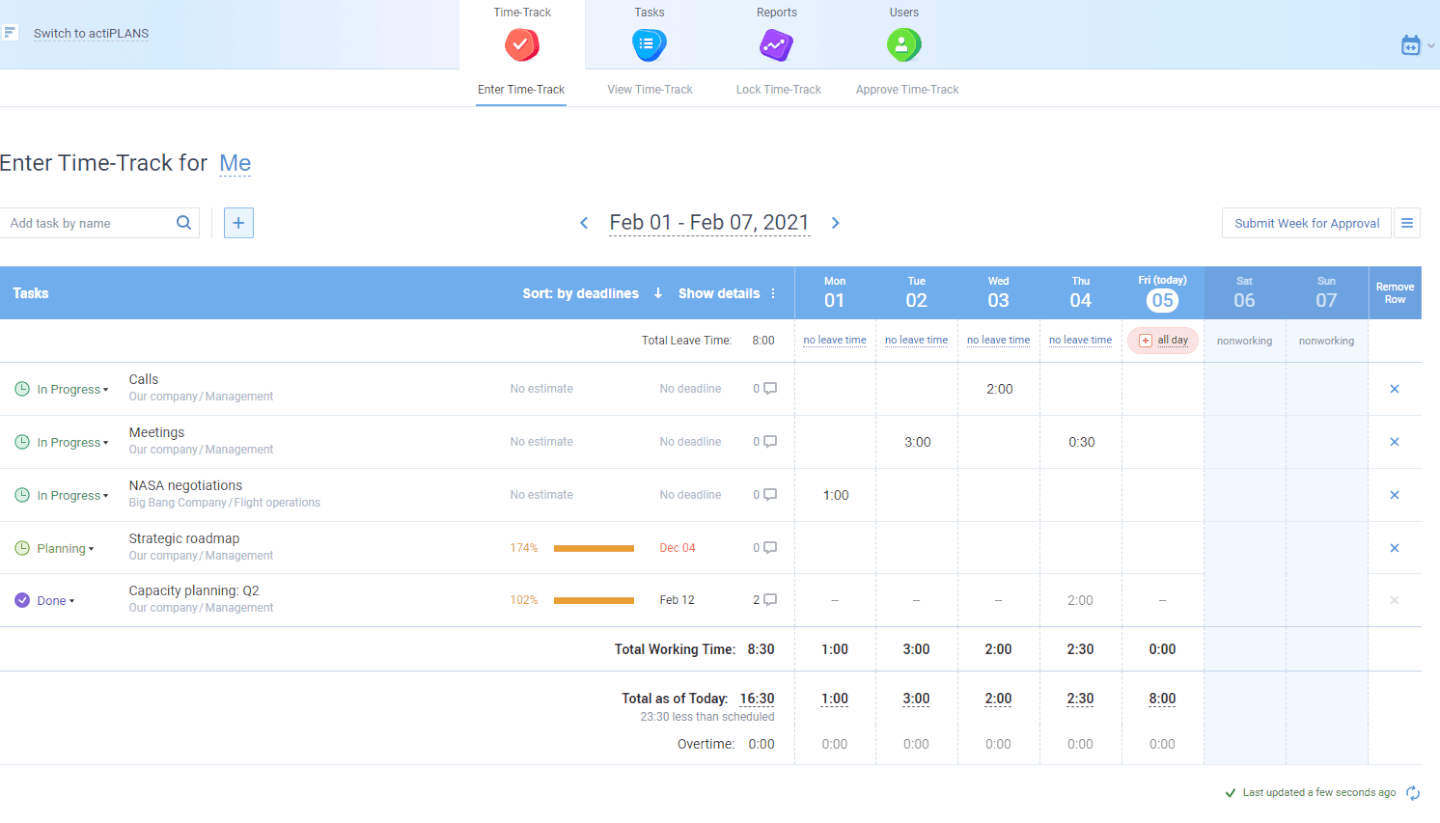Viewport: 1440px width, 823px height.
Task: Click the calendar icon in the top-right corner
Action: tap(1412, 45)
